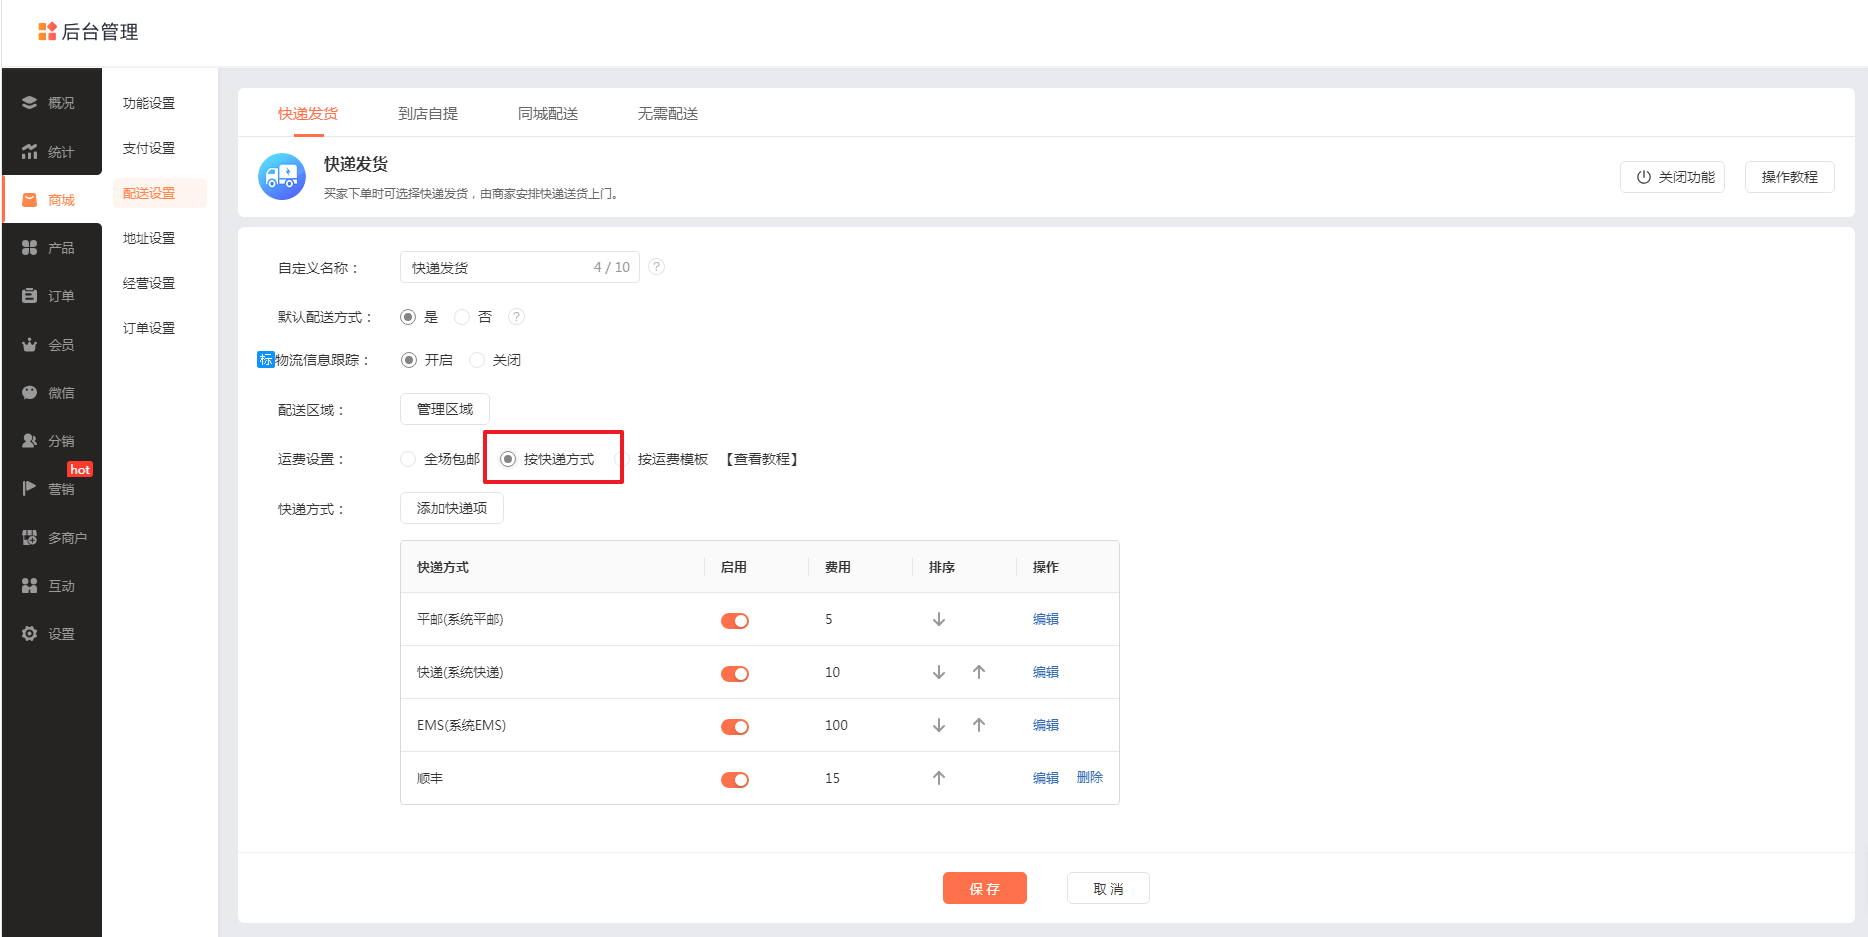Move 平邮 row down with arrow

939,619
